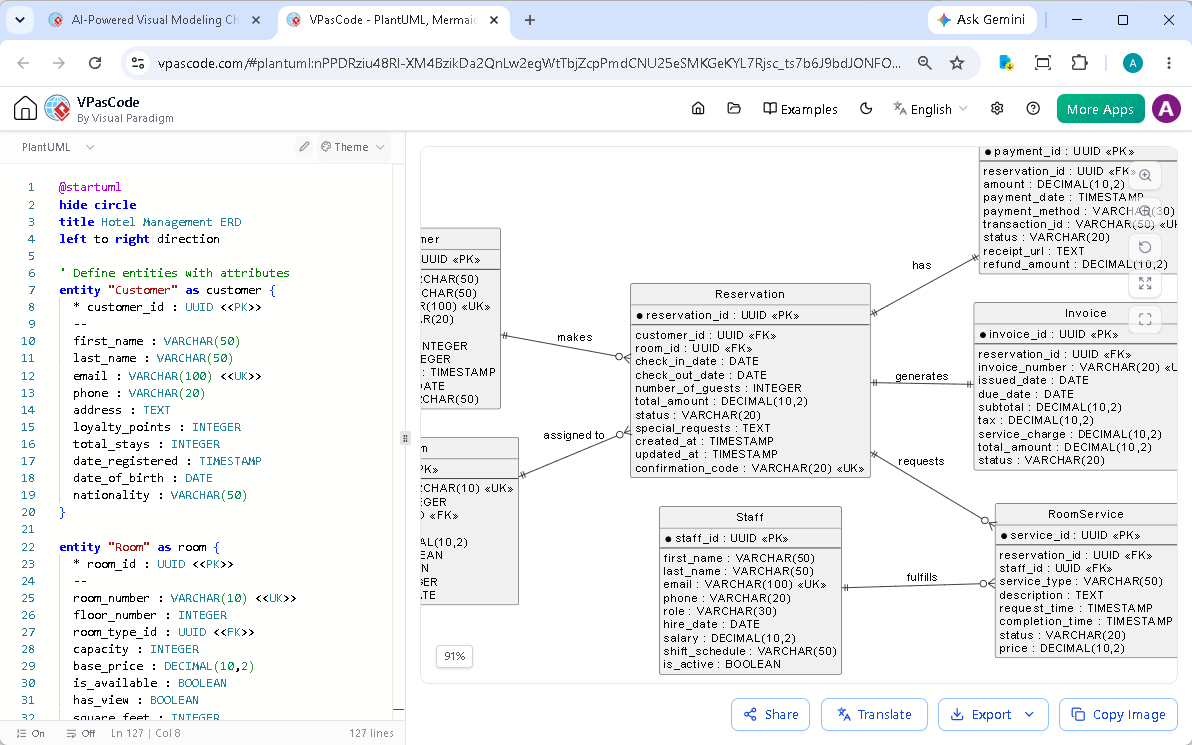Click the 'generates' relationship label
1192x745 pixels.
[921, 376]
